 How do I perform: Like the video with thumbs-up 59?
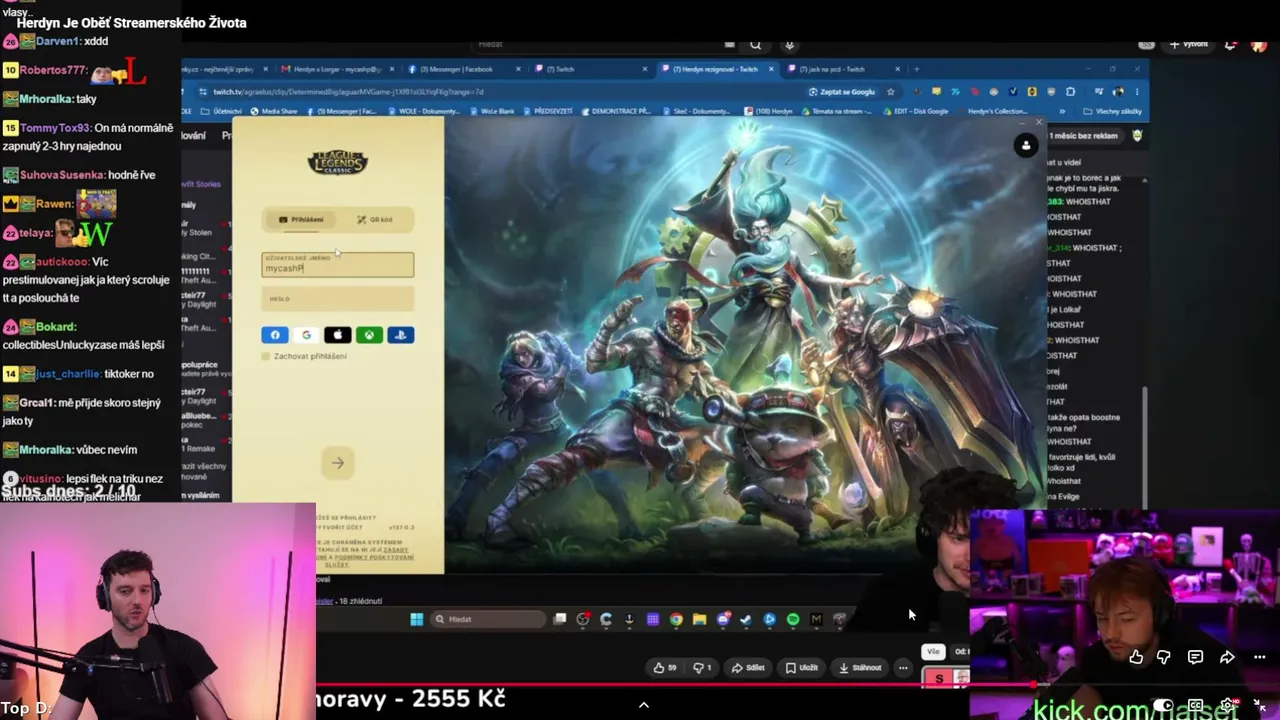(666, 667)
